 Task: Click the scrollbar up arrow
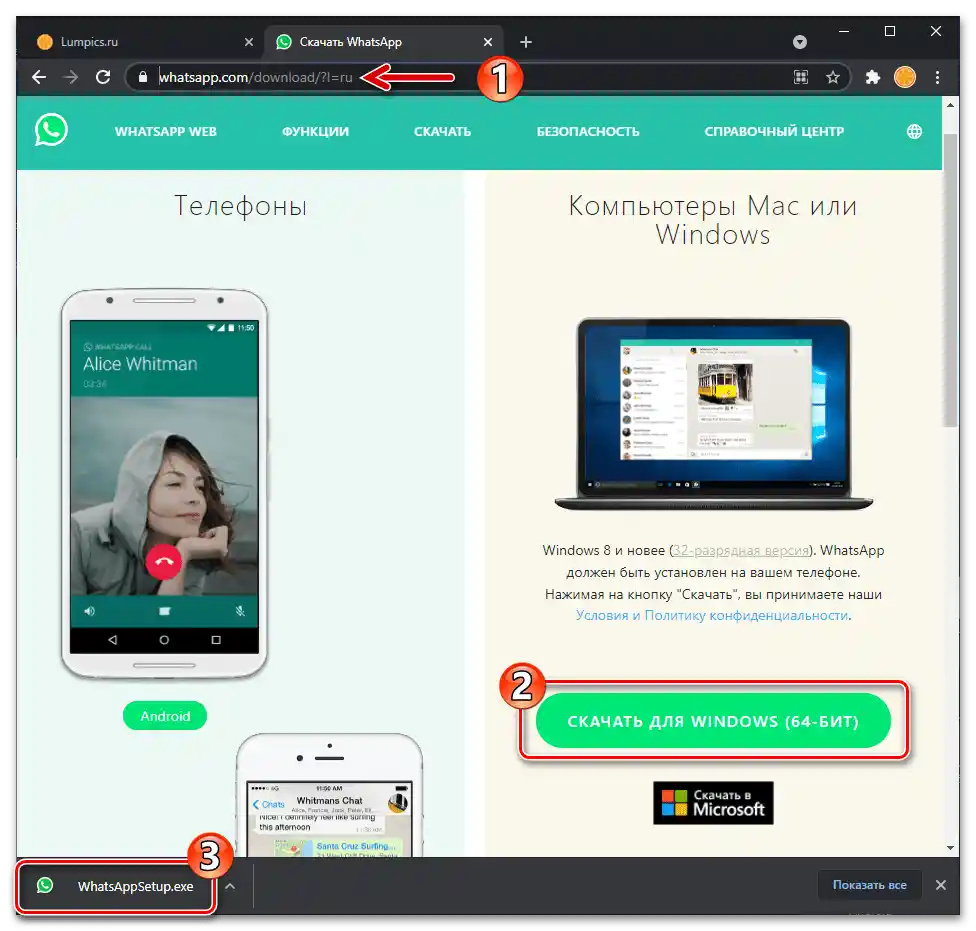click(x=950, y=105)
